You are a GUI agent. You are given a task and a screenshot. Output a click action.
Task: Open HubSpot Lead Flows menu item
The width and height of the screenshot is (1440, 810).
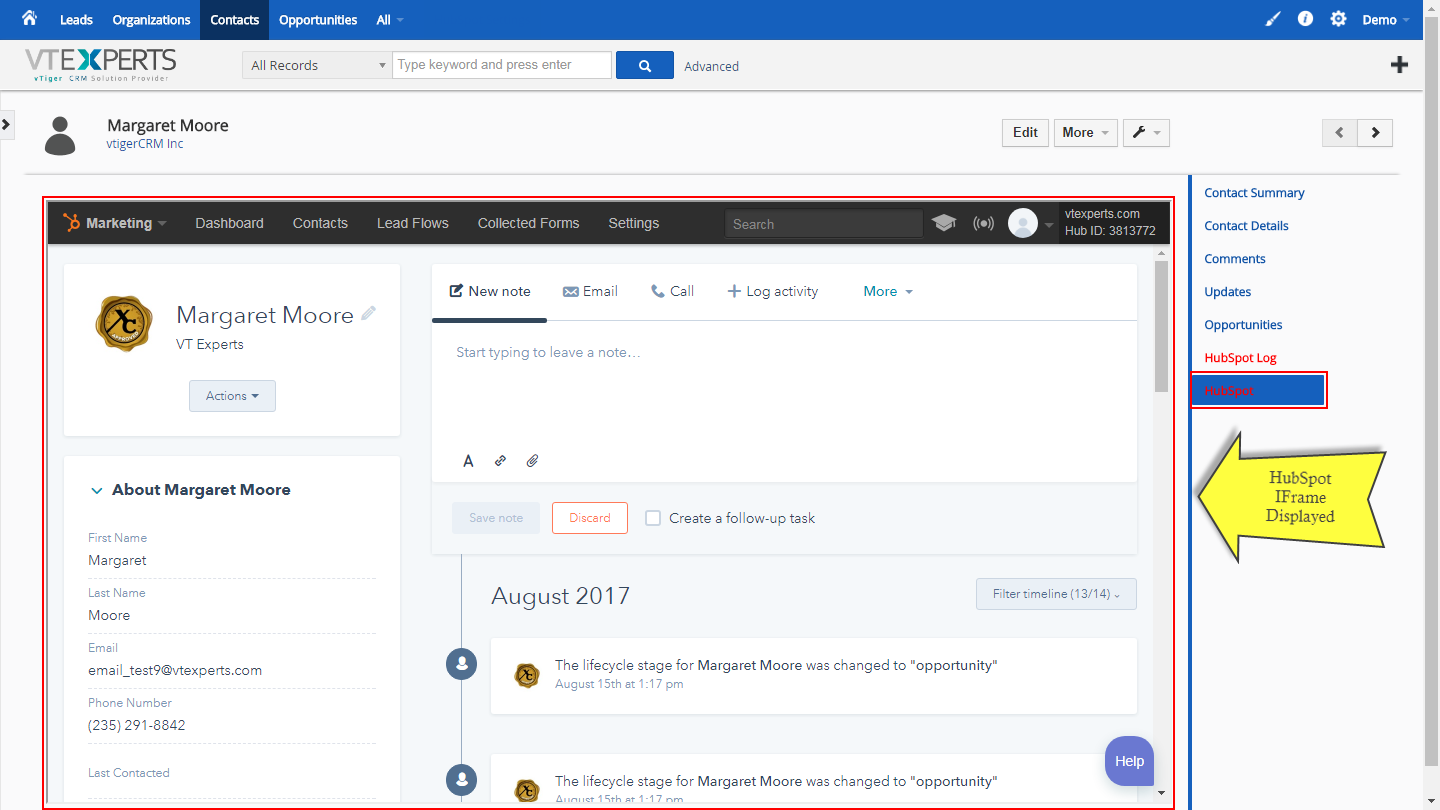pos(413,223)
